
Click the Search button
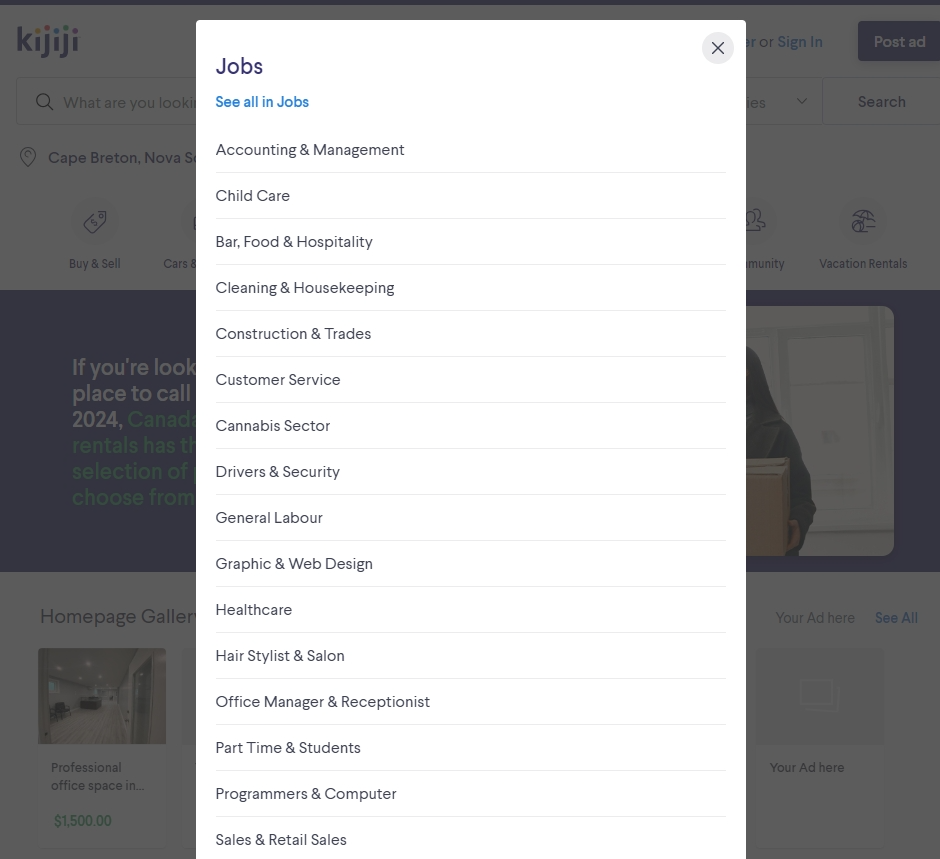881,102
